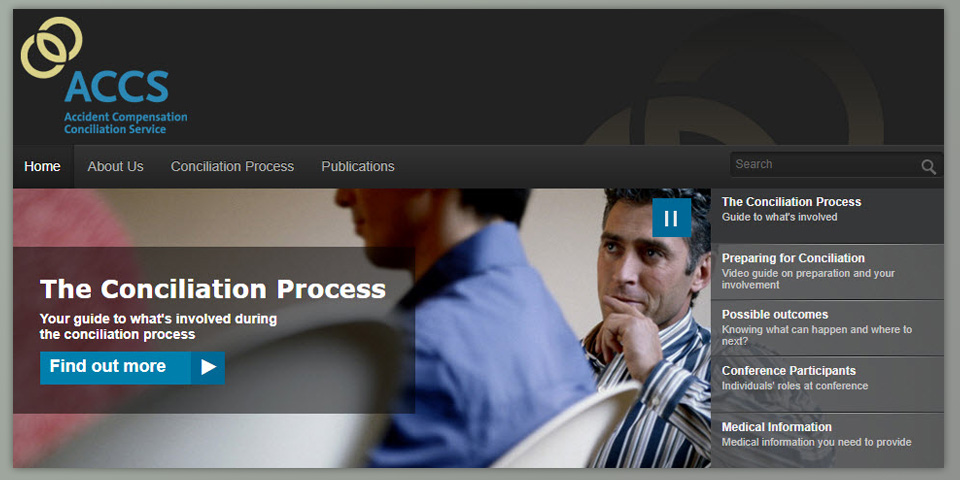Go to Conciliation Process in navigation bar

point(232,167)
